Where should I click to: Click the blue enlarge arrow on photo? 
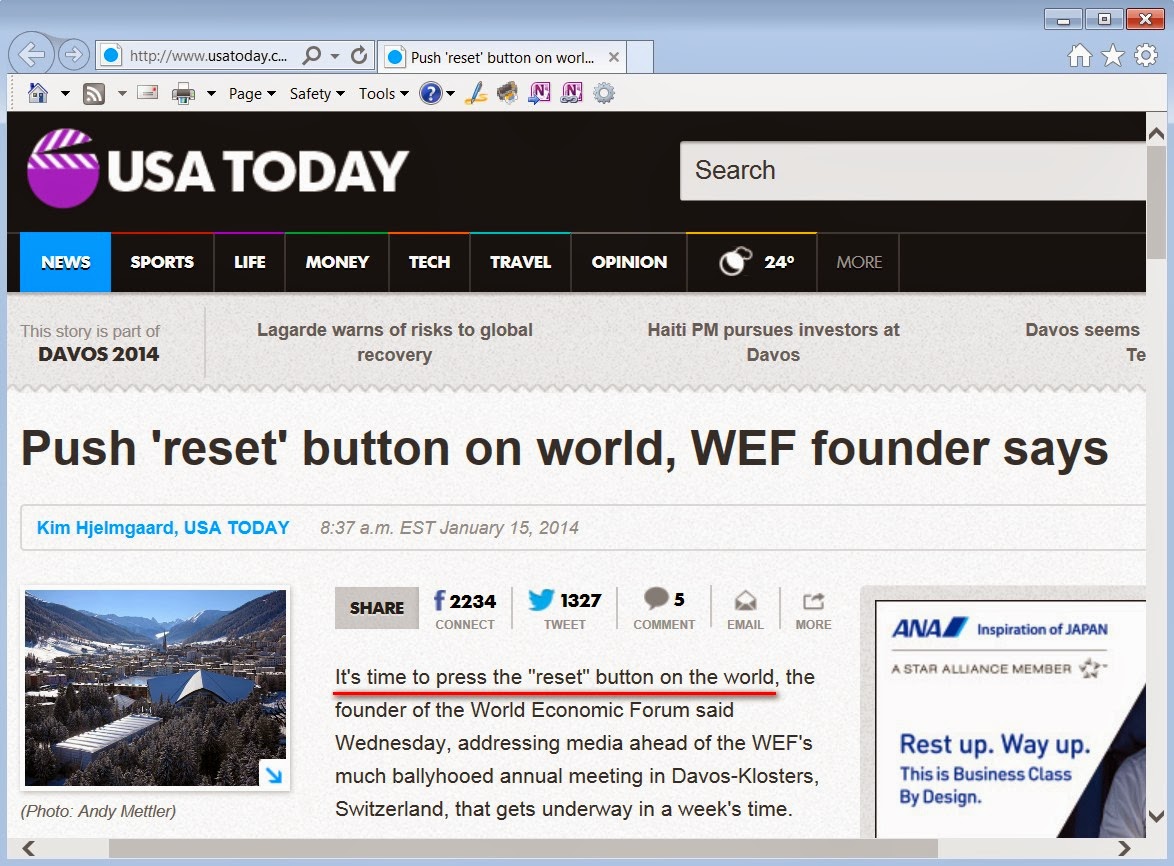[x=273, y=774]
